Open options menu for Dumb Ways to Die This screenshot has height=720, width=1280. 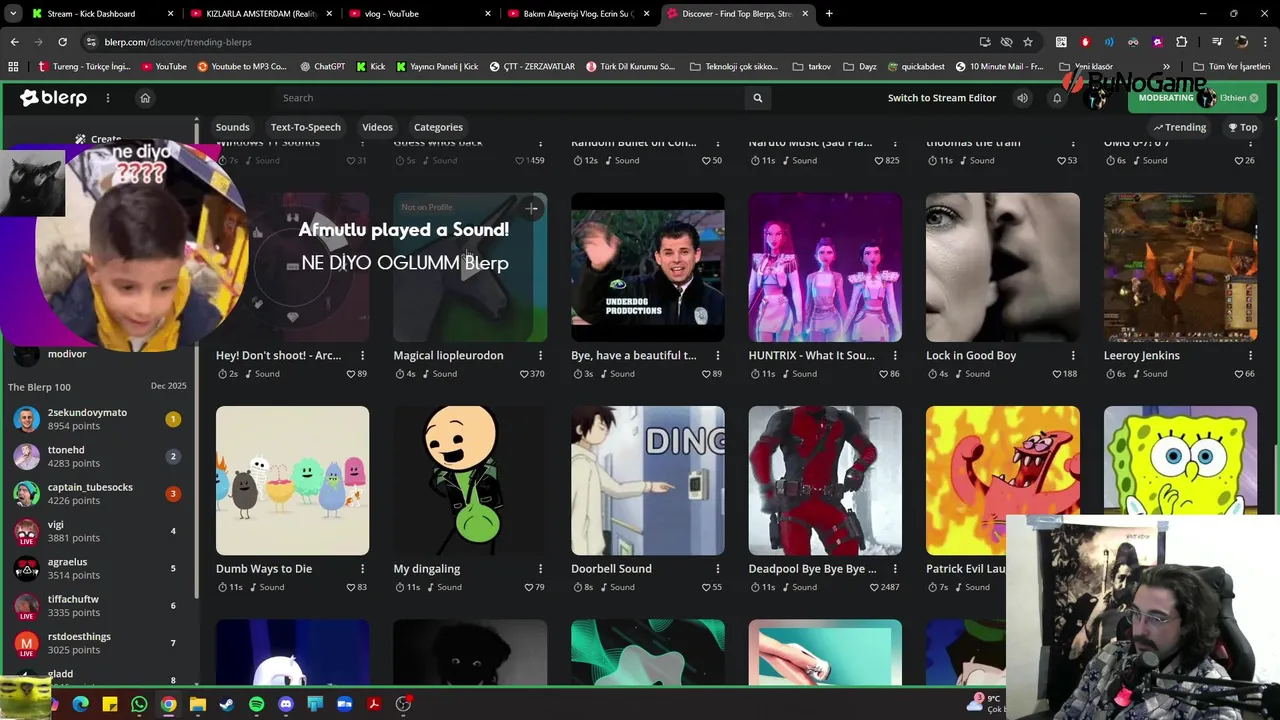click(x=362, y=569)
